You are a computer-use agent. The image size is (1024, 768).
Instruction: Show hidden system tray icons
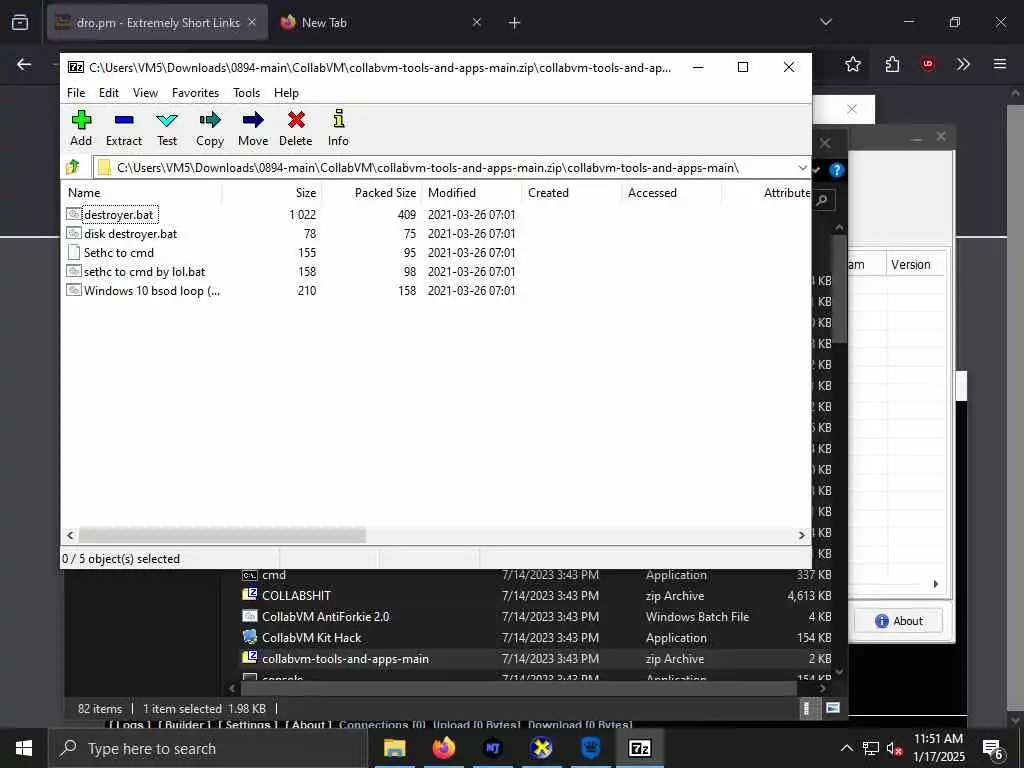846,748
